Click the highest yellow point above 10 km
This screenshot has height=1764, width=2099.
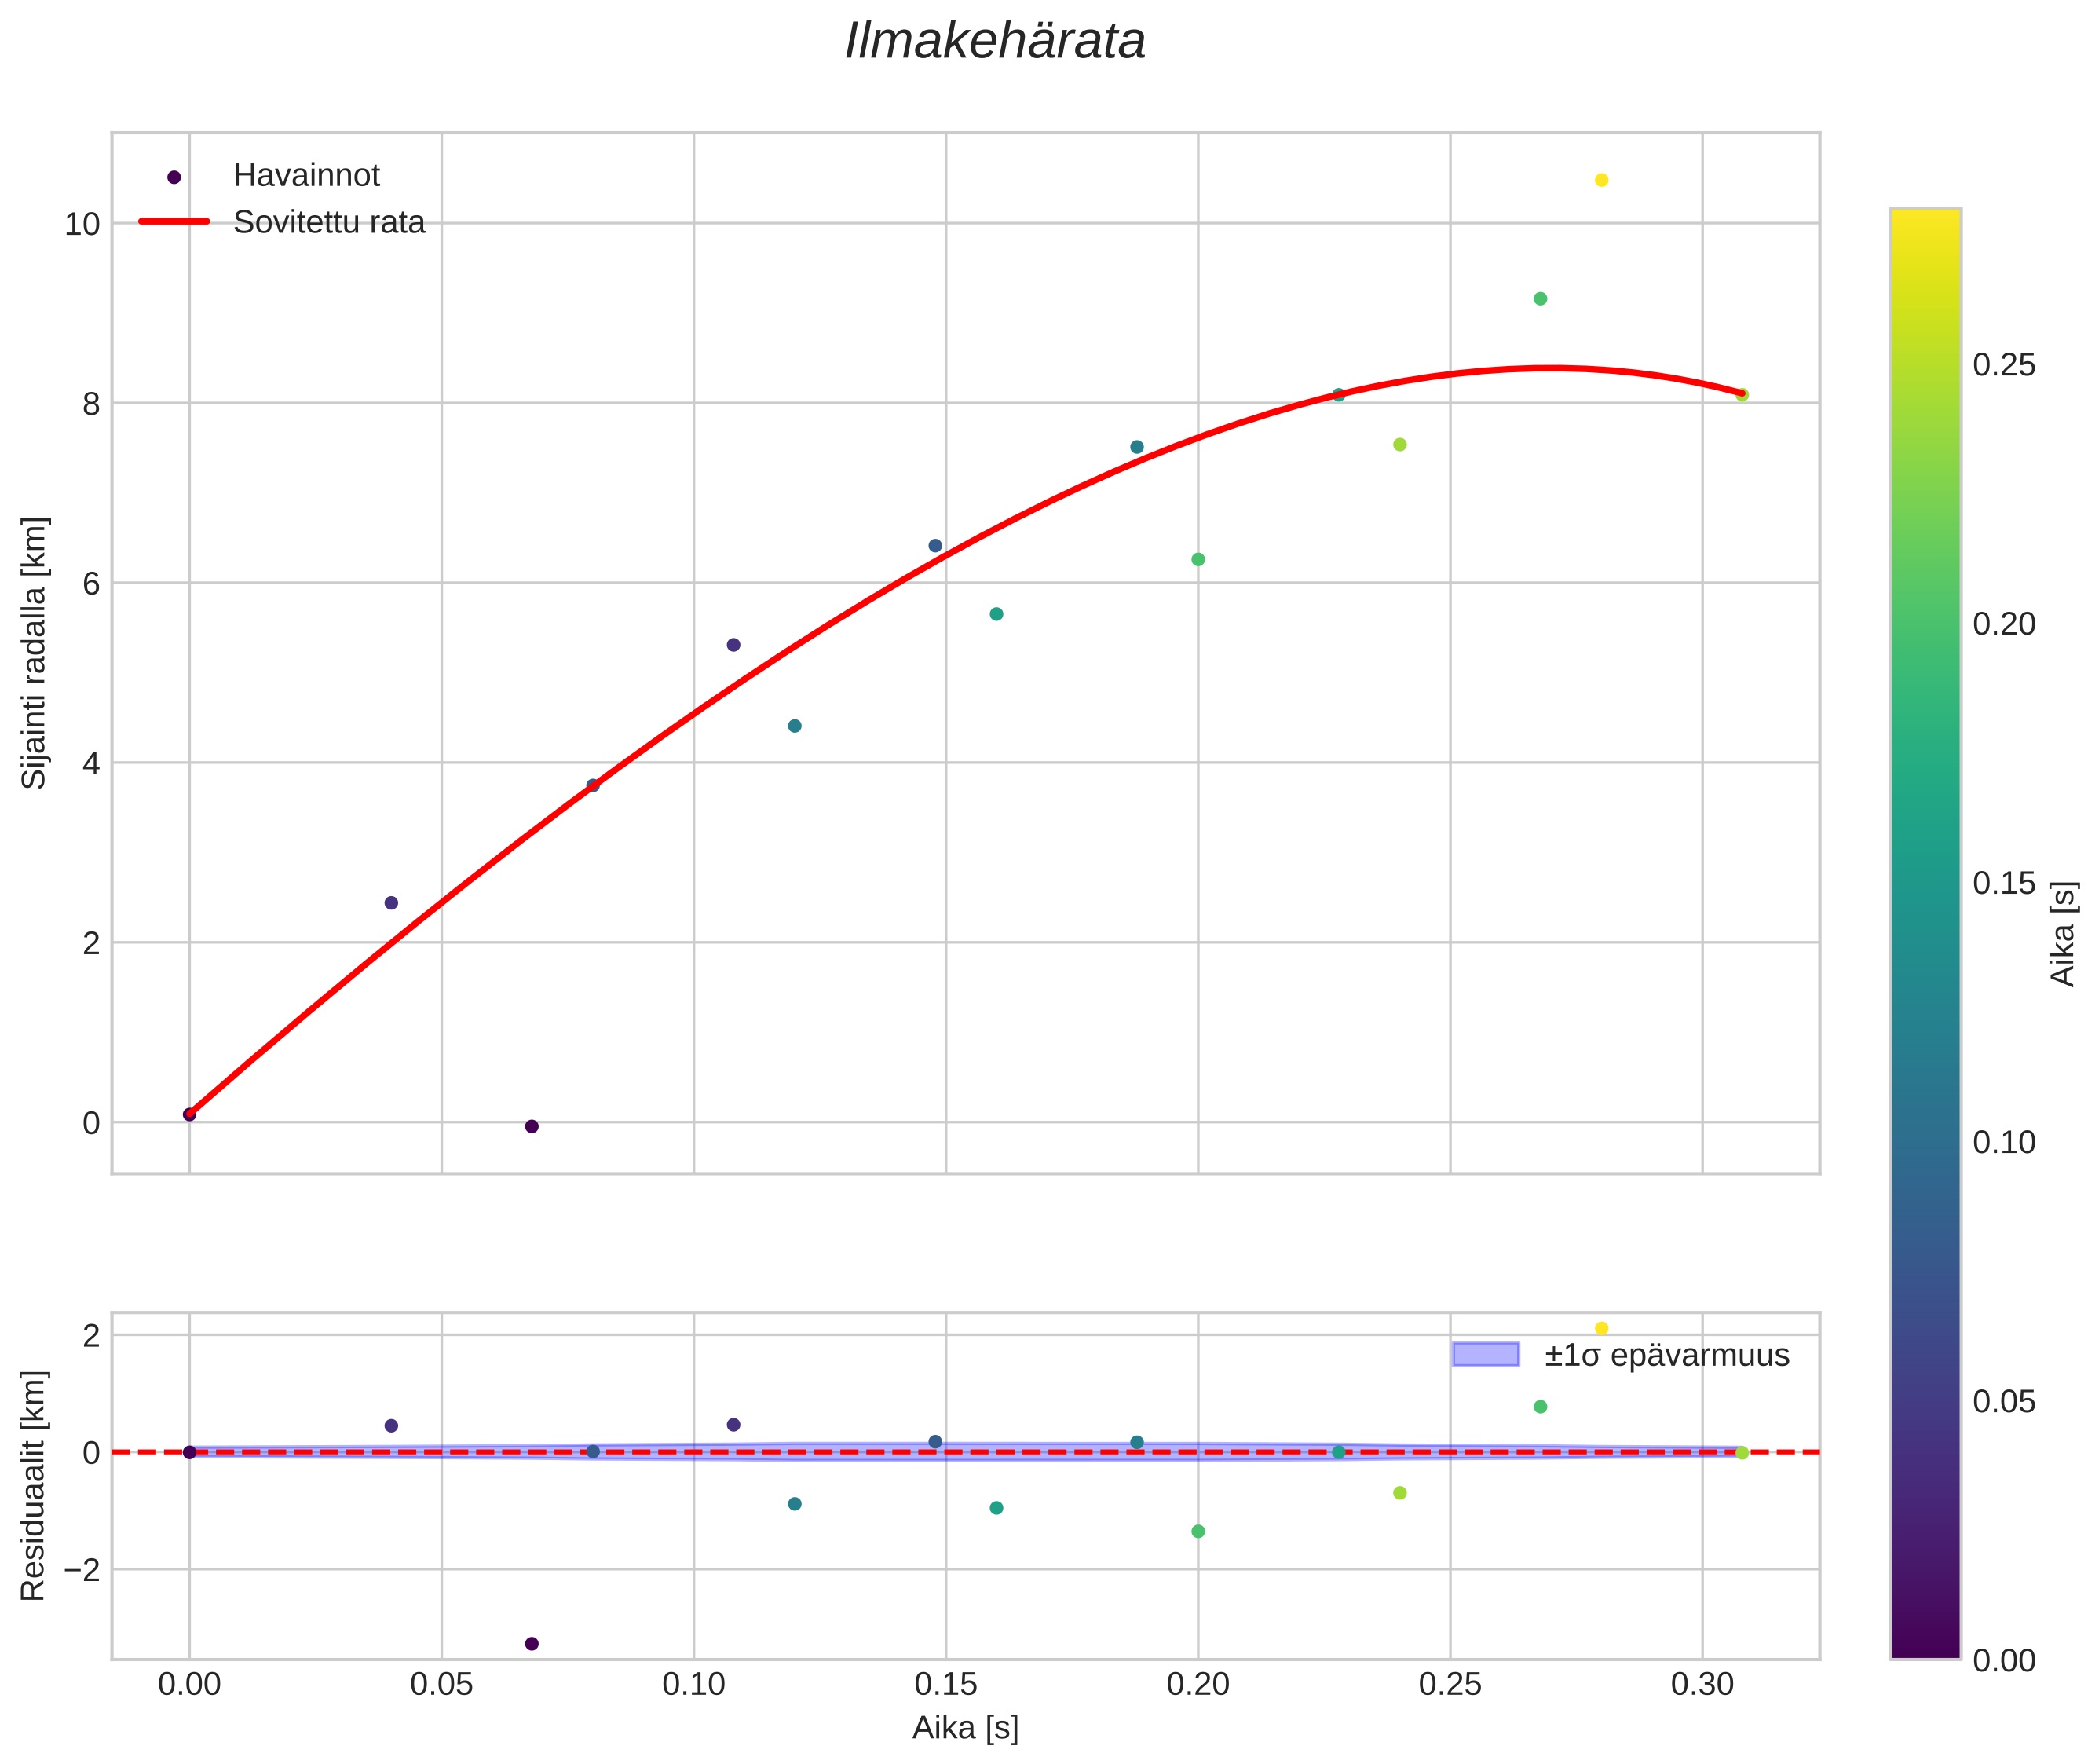(x=1601, y=180)
